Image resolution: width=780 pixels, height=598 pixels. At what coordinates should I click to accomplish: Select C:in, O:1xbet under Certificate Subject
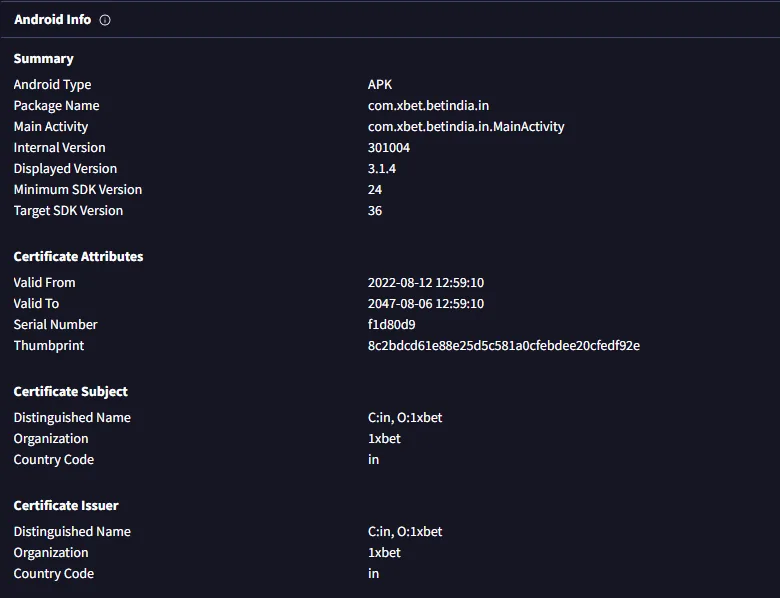[x=405, y=417]
